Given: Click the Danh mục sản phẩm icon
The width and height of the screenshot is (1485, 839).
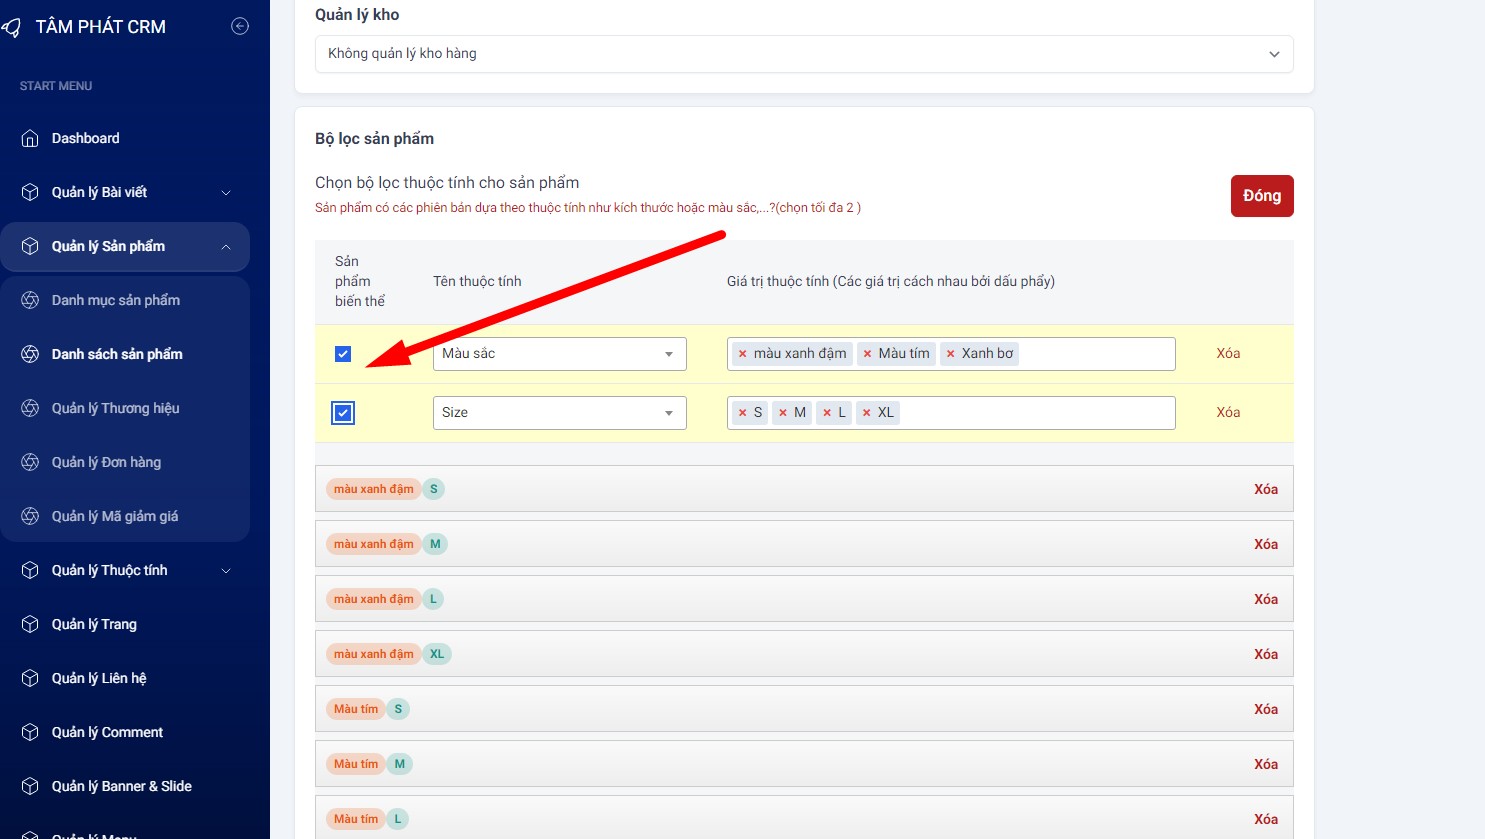Looking at the screenshot, I should [30, 301].
